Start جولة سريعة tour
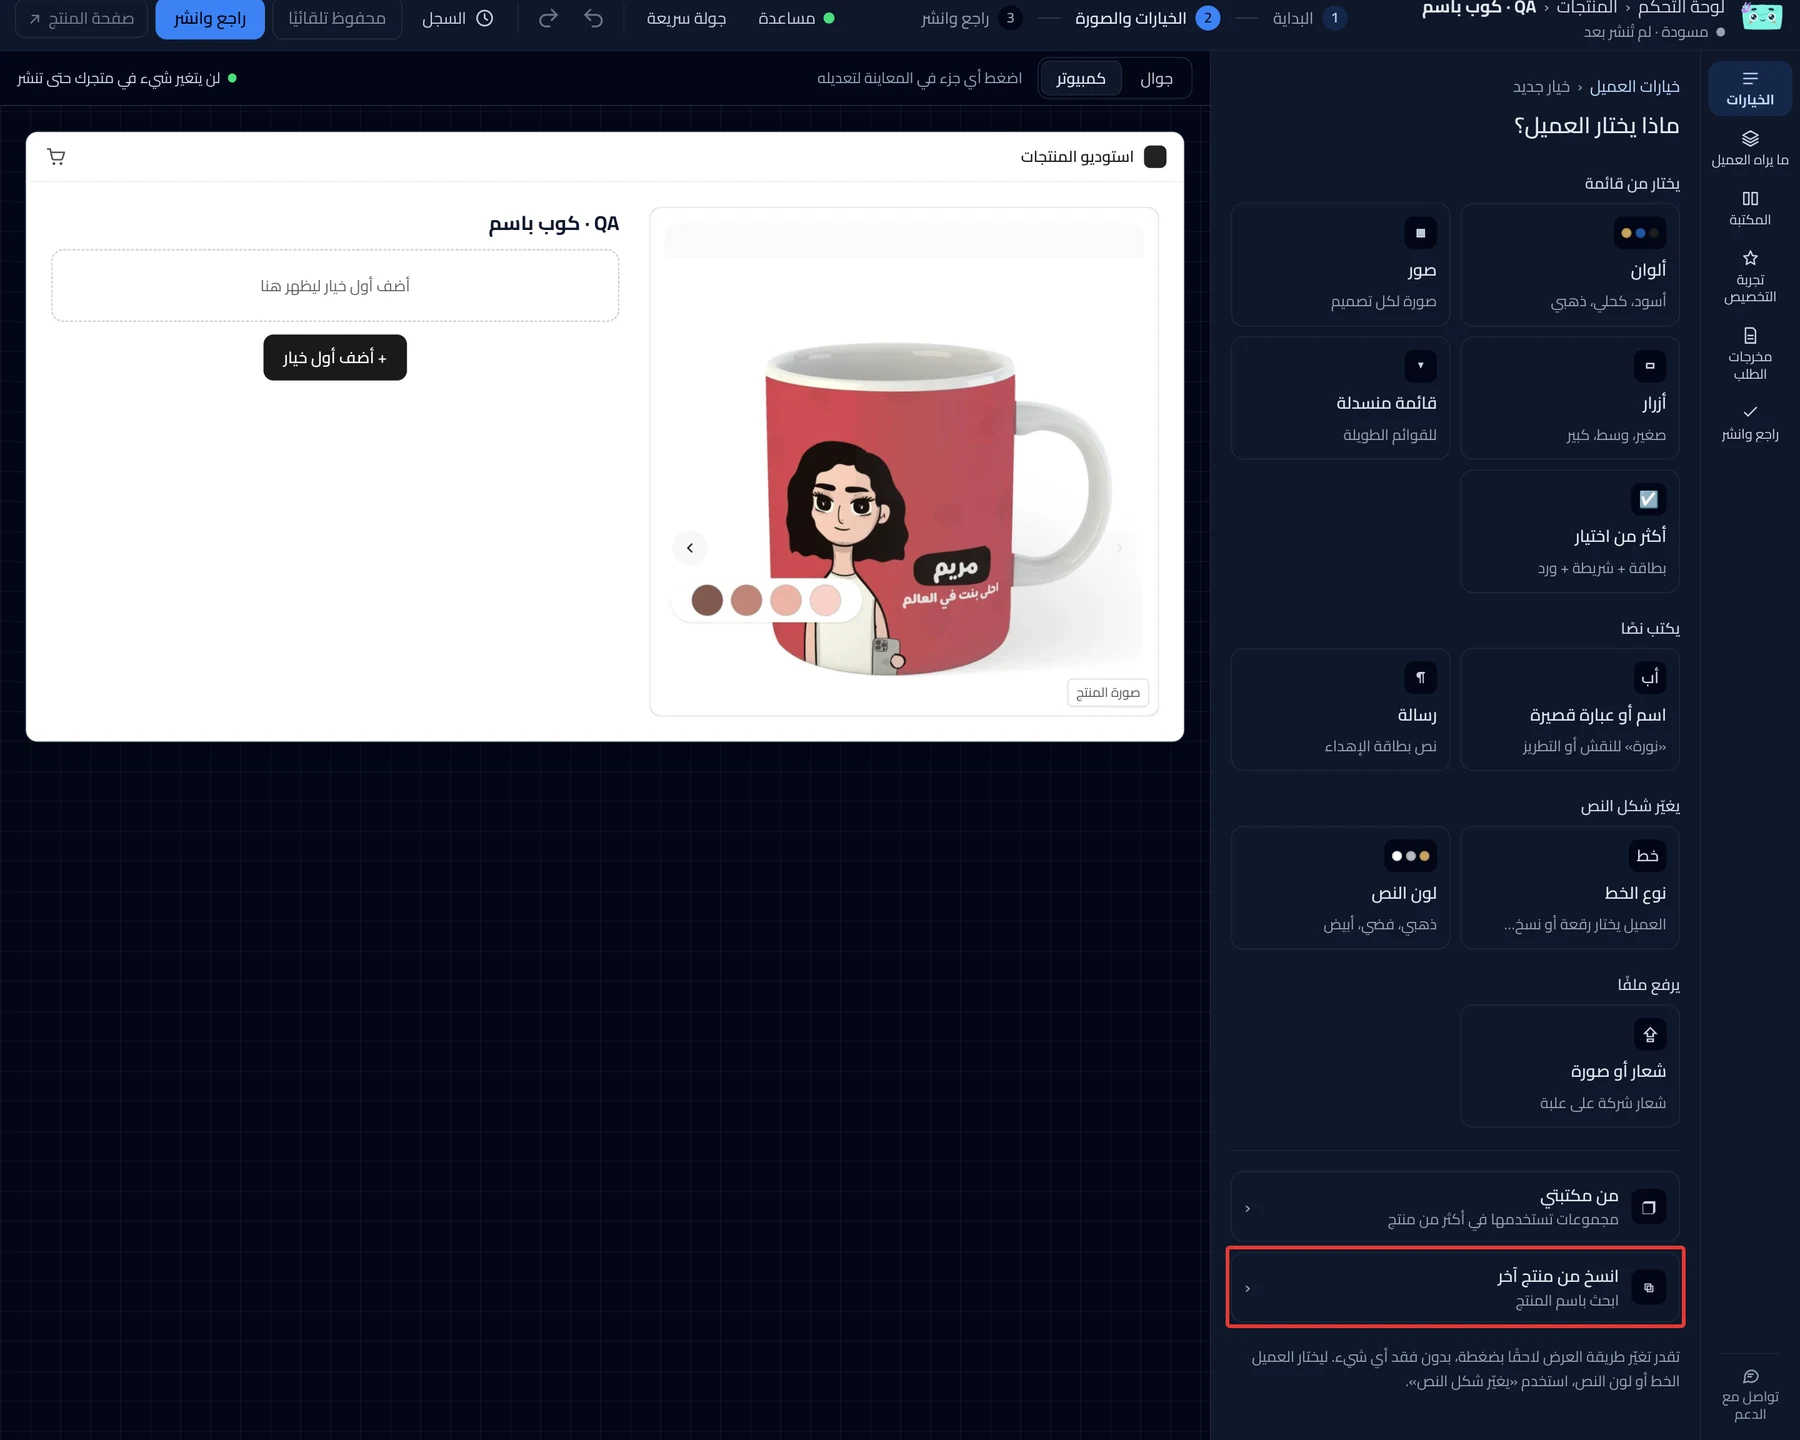This screenshot has height=1440, width=1800. tap(687, 18)
